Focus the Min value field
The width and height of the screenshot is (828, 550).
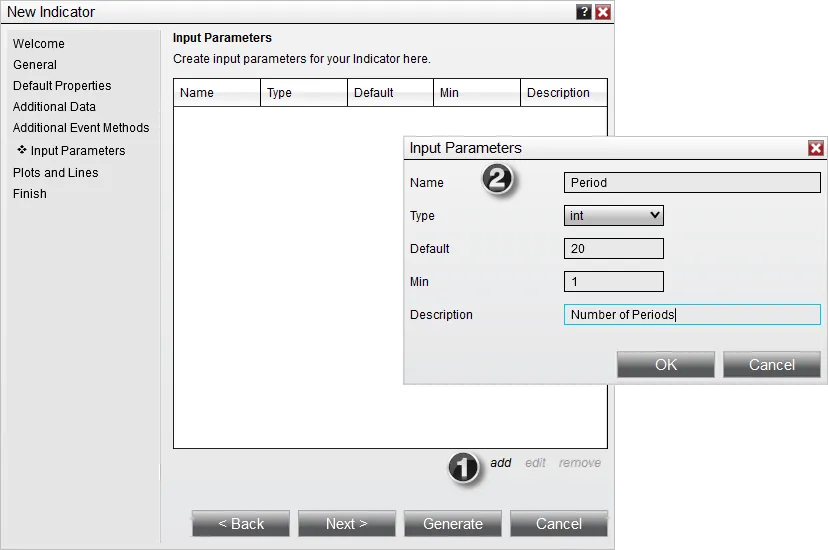pos(614,281)
